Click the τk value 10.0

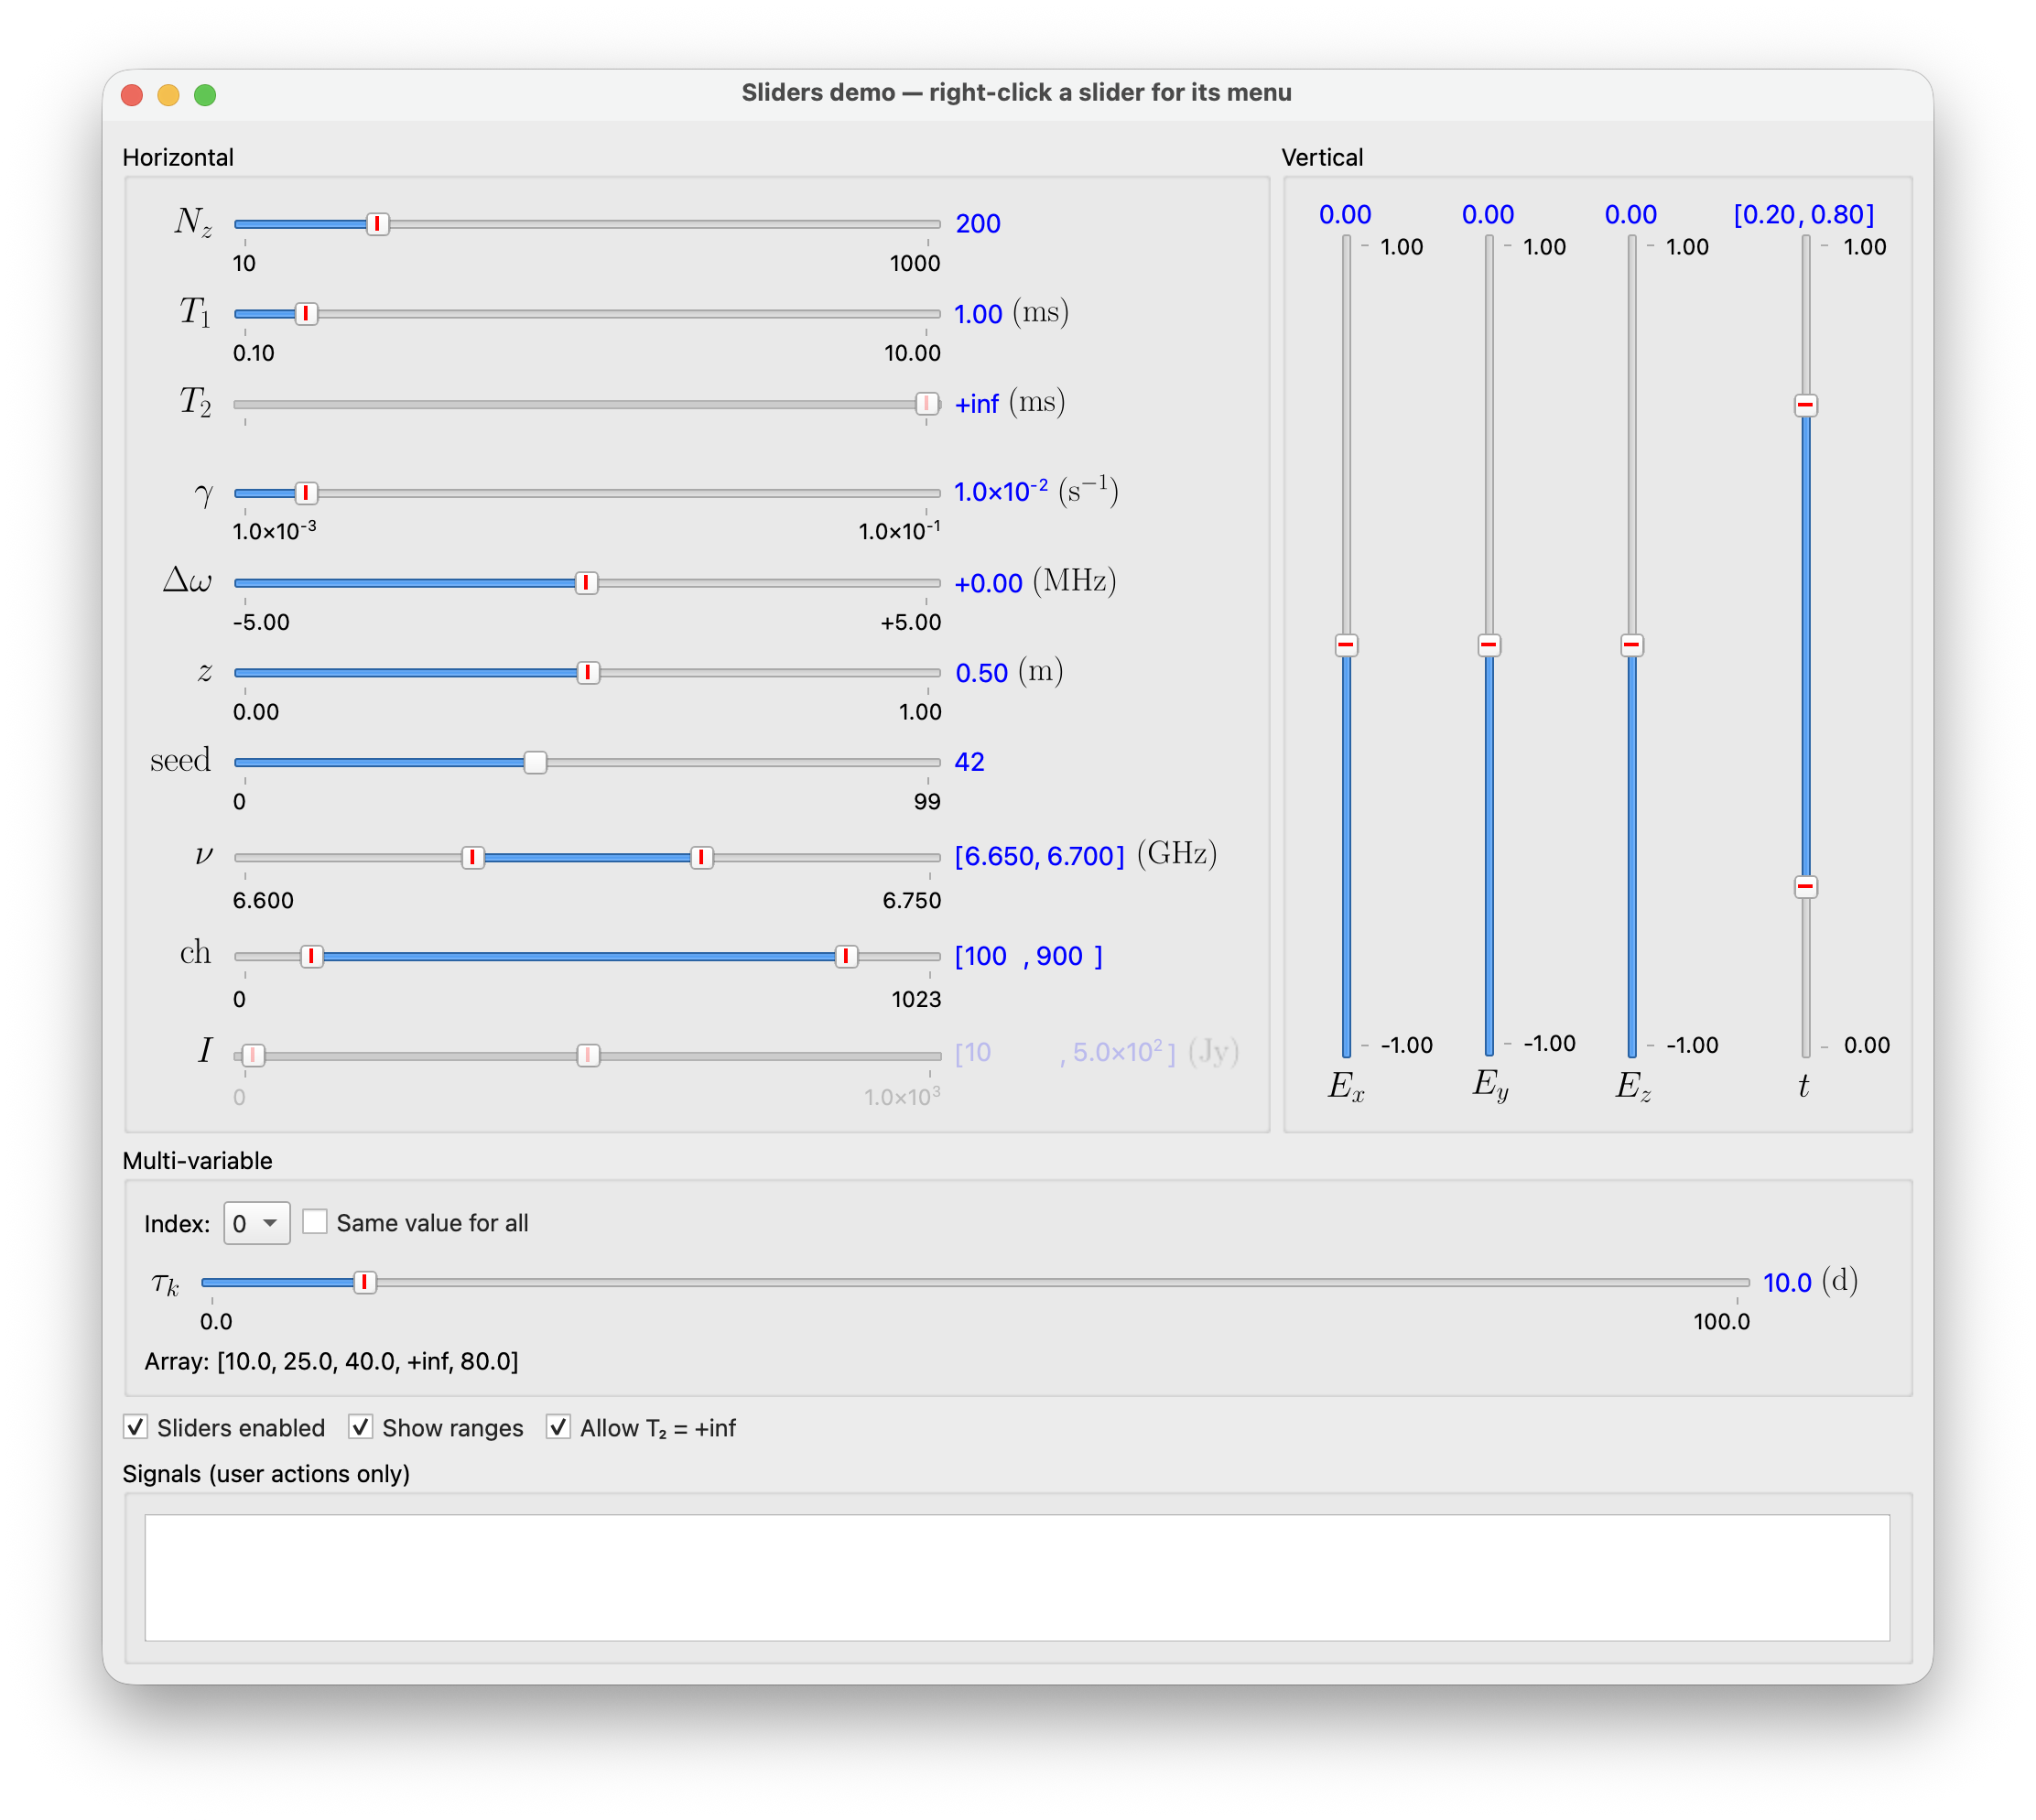1787,1283
